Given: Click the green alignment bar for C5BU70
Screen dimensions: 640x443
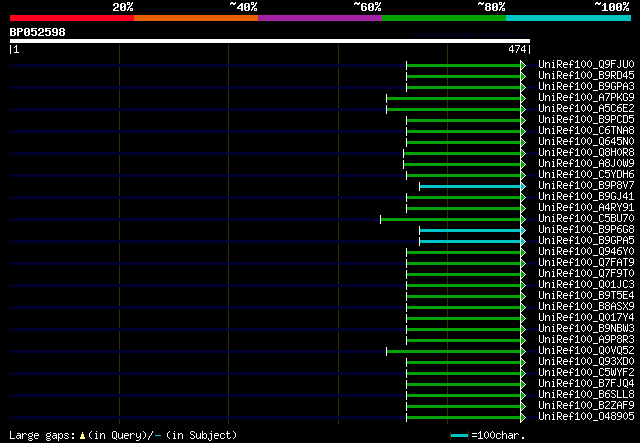Looking at the screenshot, I should pos(451,220).
